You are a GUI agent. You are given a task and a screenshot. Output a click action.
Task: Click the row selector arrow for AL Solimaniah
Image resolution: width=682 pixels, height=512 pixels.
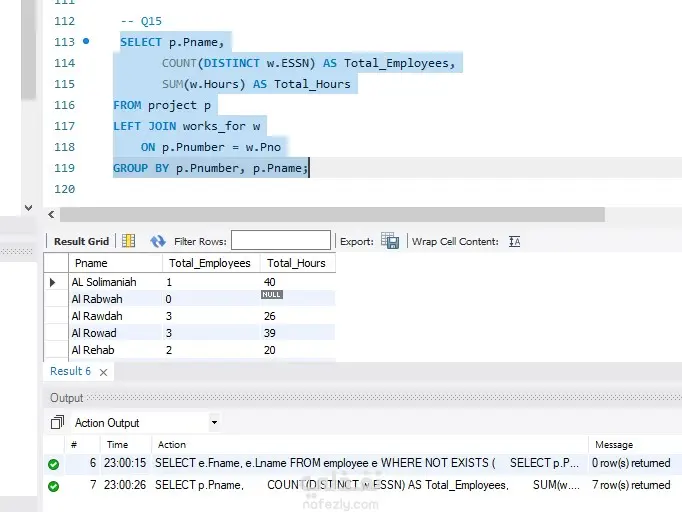pyautogui.click(x=53, y=282)
